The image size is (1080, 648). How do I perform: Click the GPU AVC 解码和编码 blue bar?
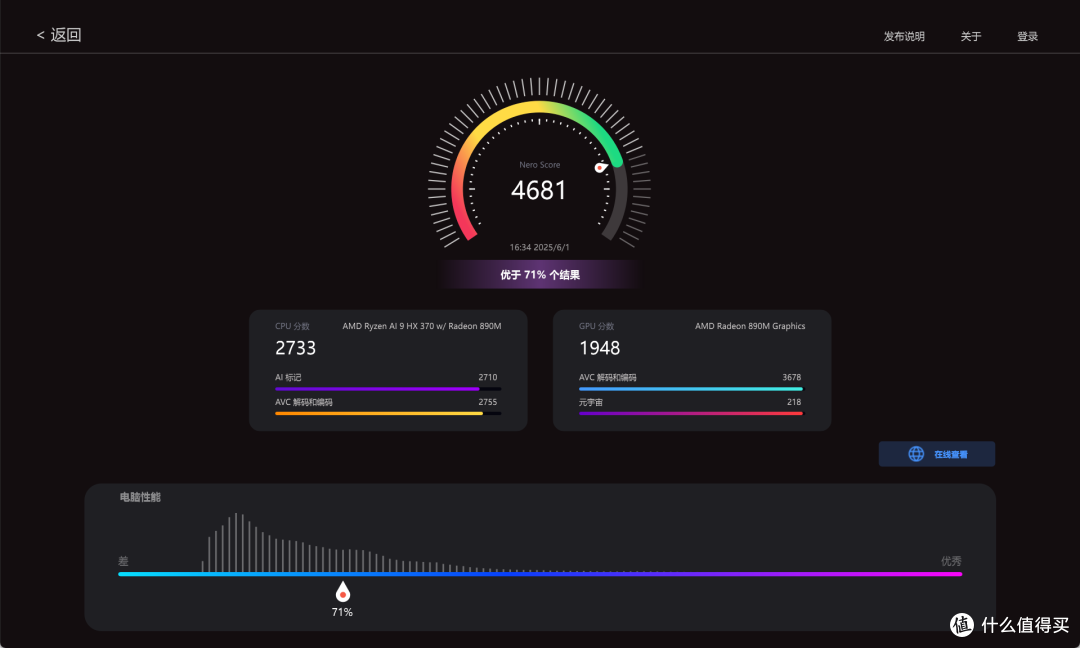[691, 389]
